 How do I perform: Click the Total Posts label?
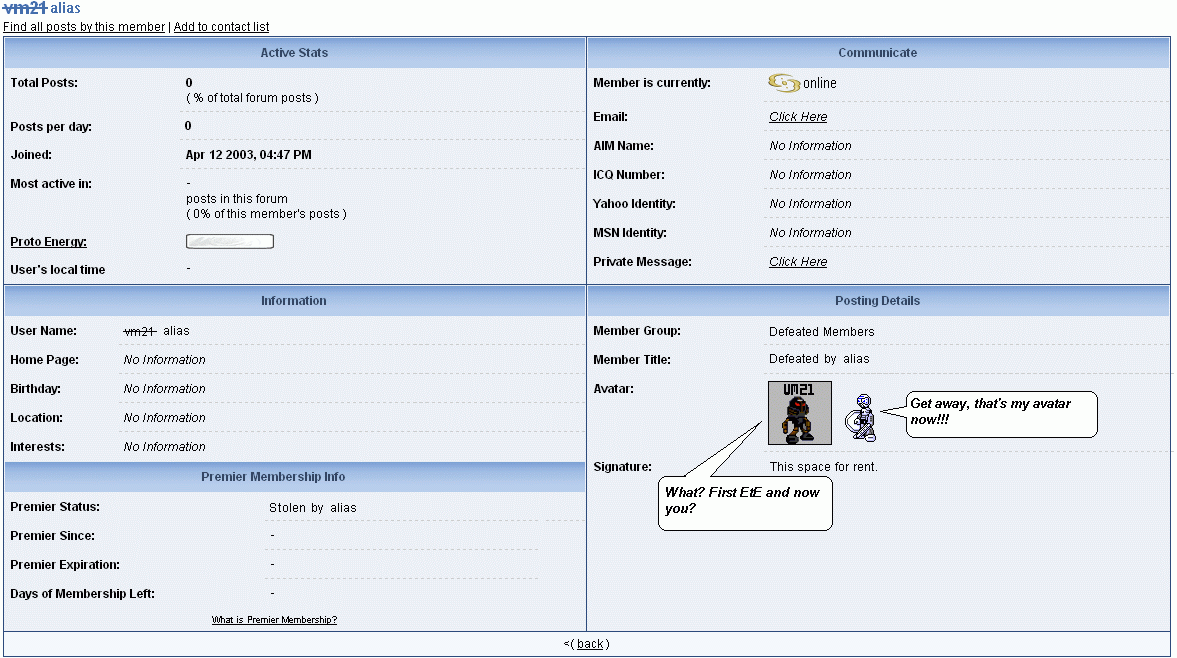point(44,83)
